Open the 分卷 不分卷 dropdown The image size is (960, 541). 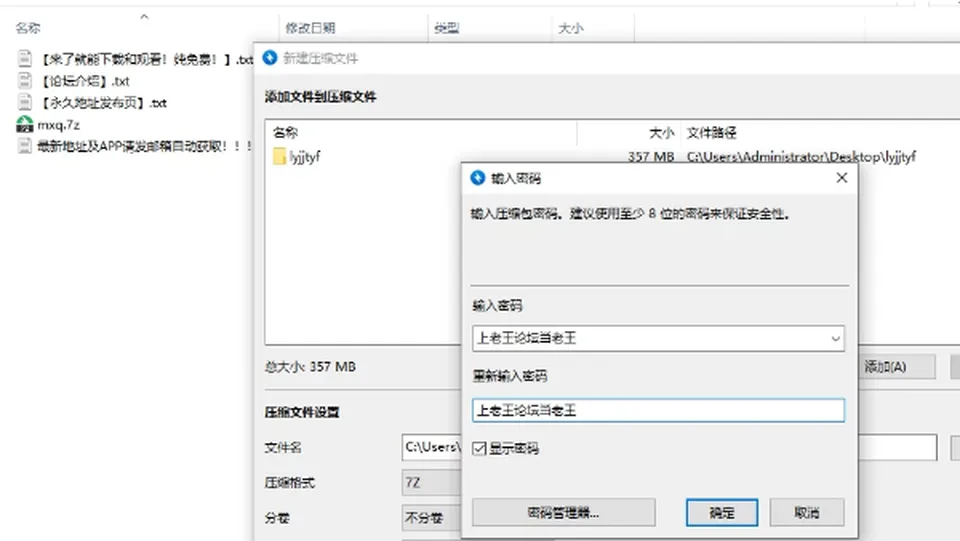point(432,518)
